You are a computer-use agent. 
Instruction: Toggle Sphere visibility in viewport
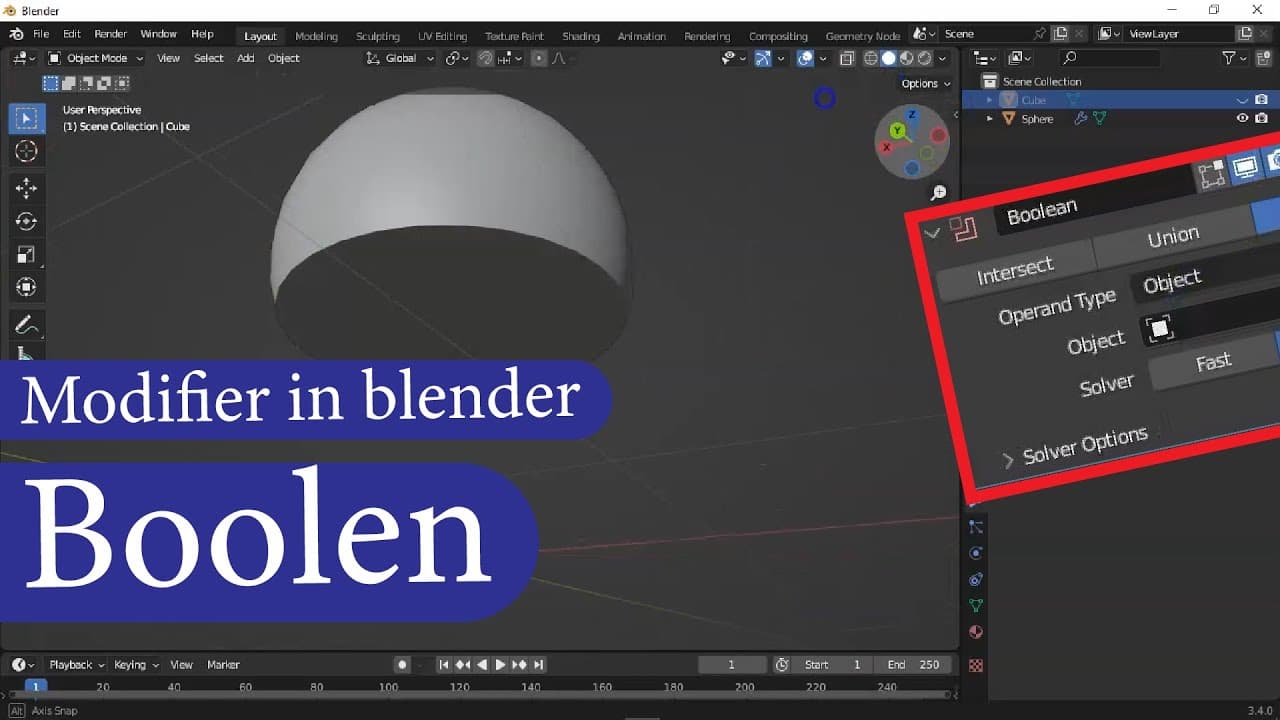tap(1243, 118)
